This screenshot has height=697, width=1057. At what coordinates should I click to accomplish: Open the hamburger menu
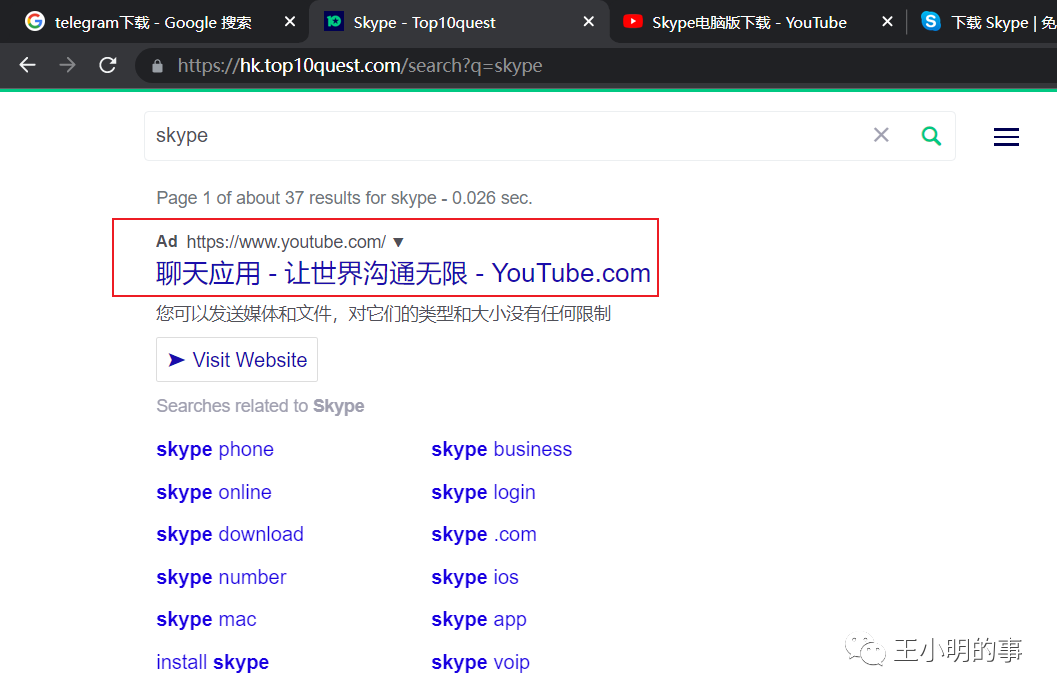pos(1006,137)
